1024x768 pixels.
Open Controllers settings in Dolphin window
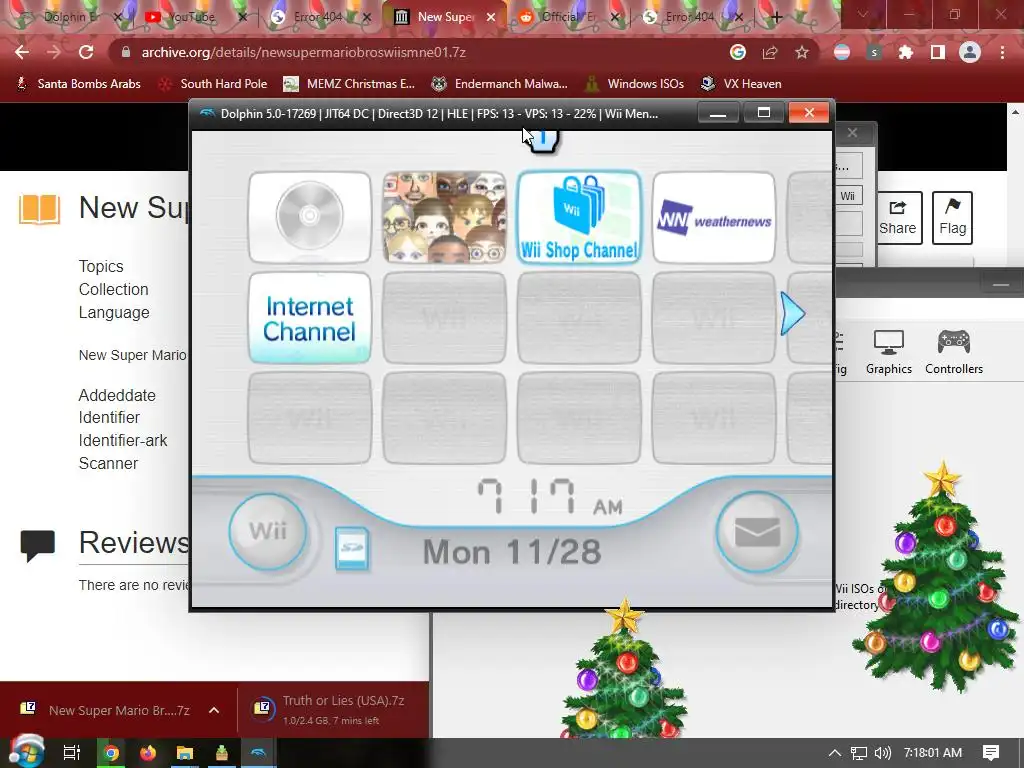953,353
